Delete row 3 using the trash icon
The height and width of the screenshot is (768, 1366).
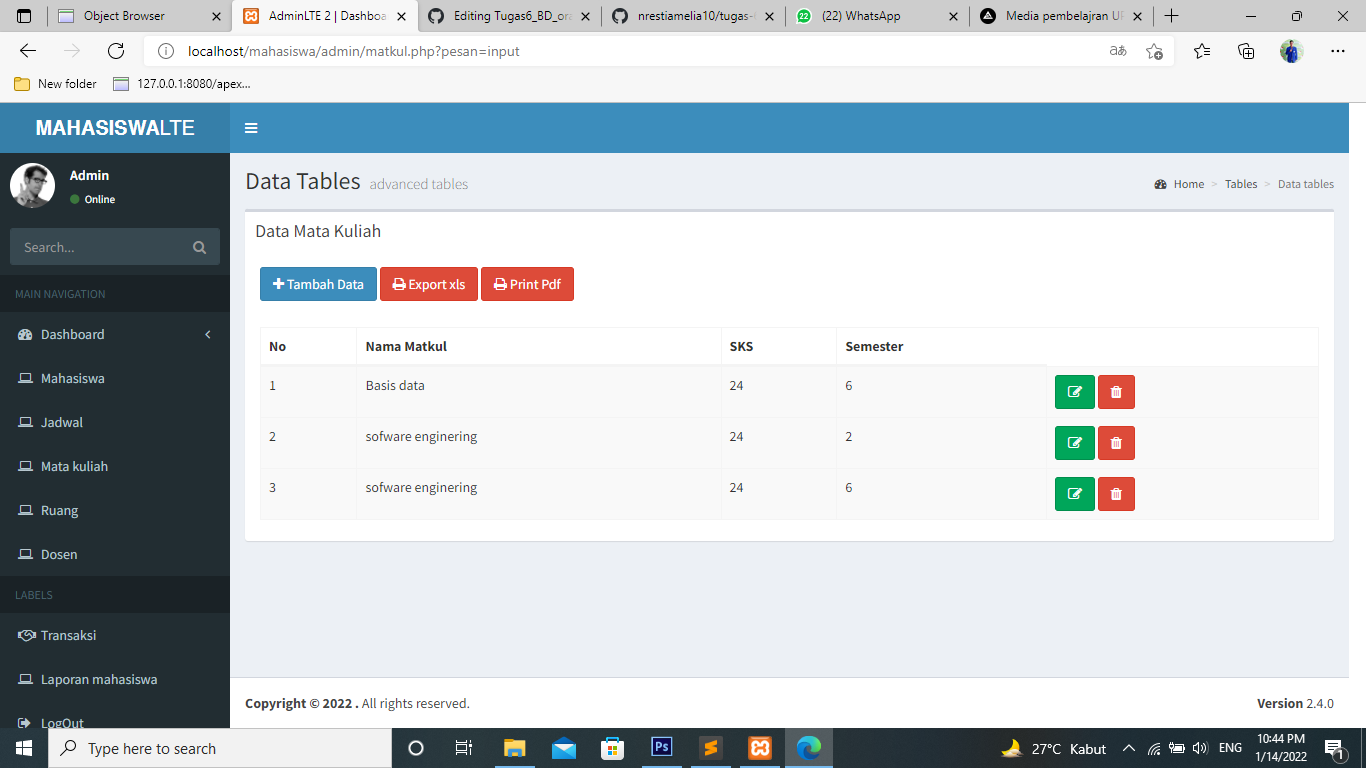tap(1115, 493)
